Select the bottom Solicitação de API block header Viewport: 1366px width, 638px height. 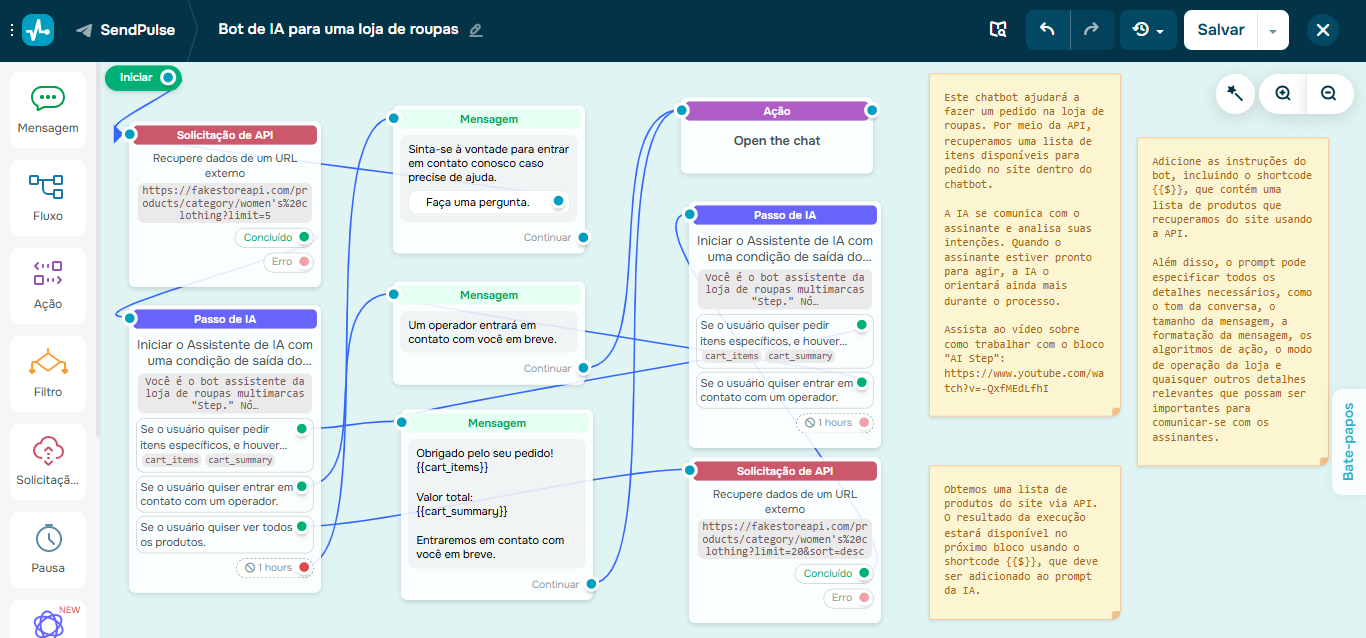click(x=785, y=471)
